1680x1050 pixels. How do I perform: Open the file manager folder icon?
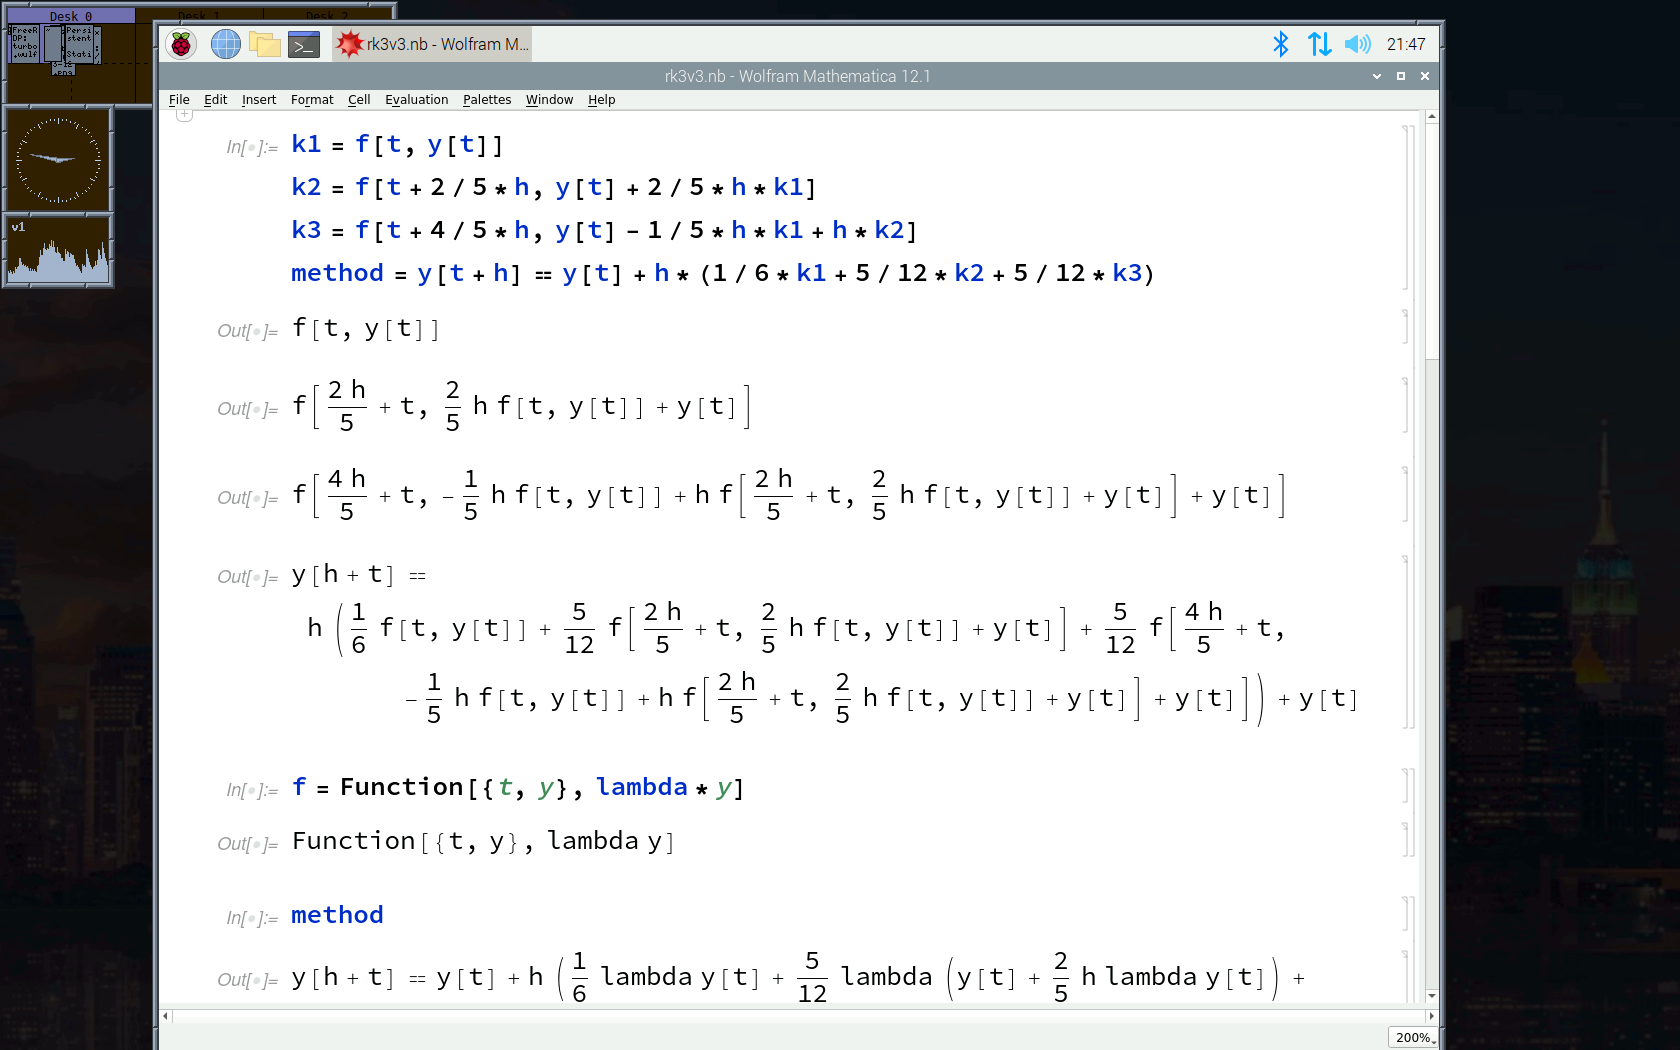tap(264, 44)
